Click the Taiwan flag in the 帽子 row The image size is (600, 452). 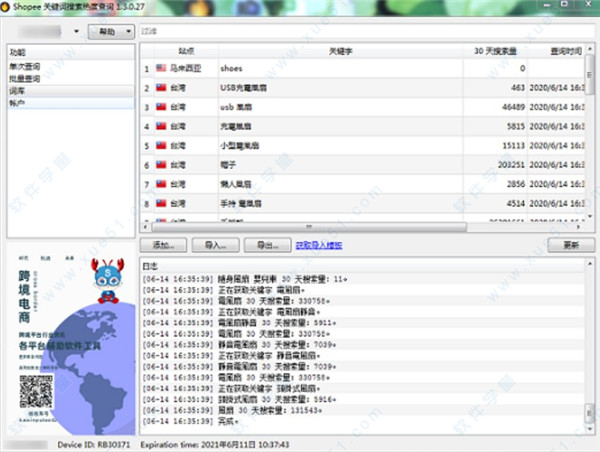click(x=161, y=165)
